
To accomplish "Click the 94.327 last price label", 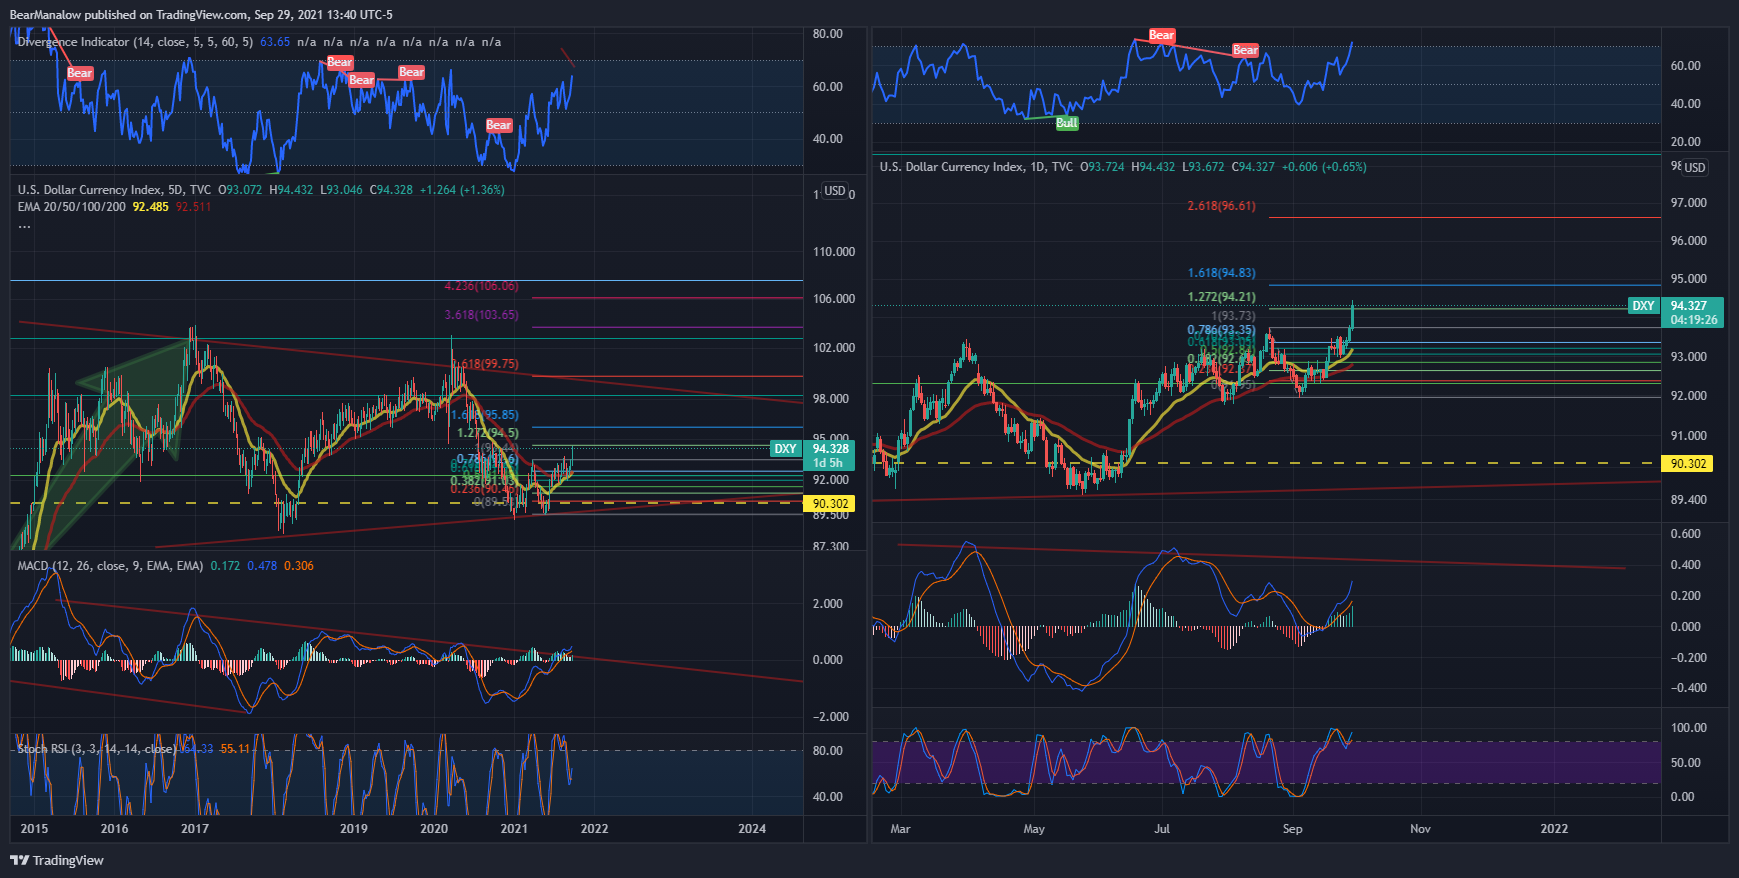I will (1689, 306).
